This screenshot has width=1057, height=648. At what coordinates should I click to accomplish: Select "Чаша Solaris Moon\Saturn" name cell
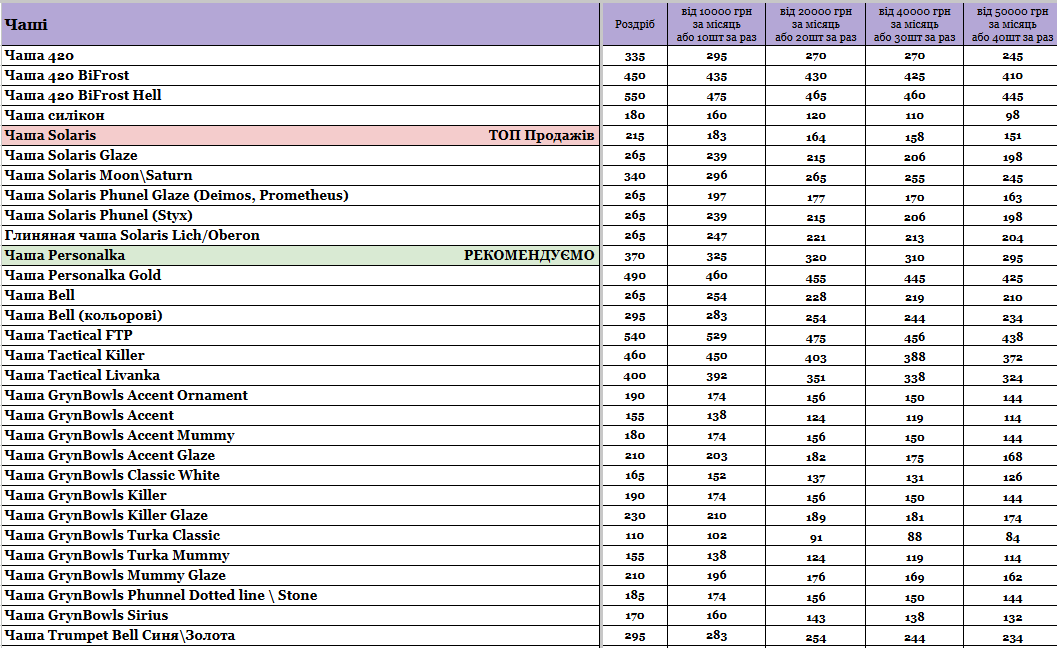click(x=98, y=176)
